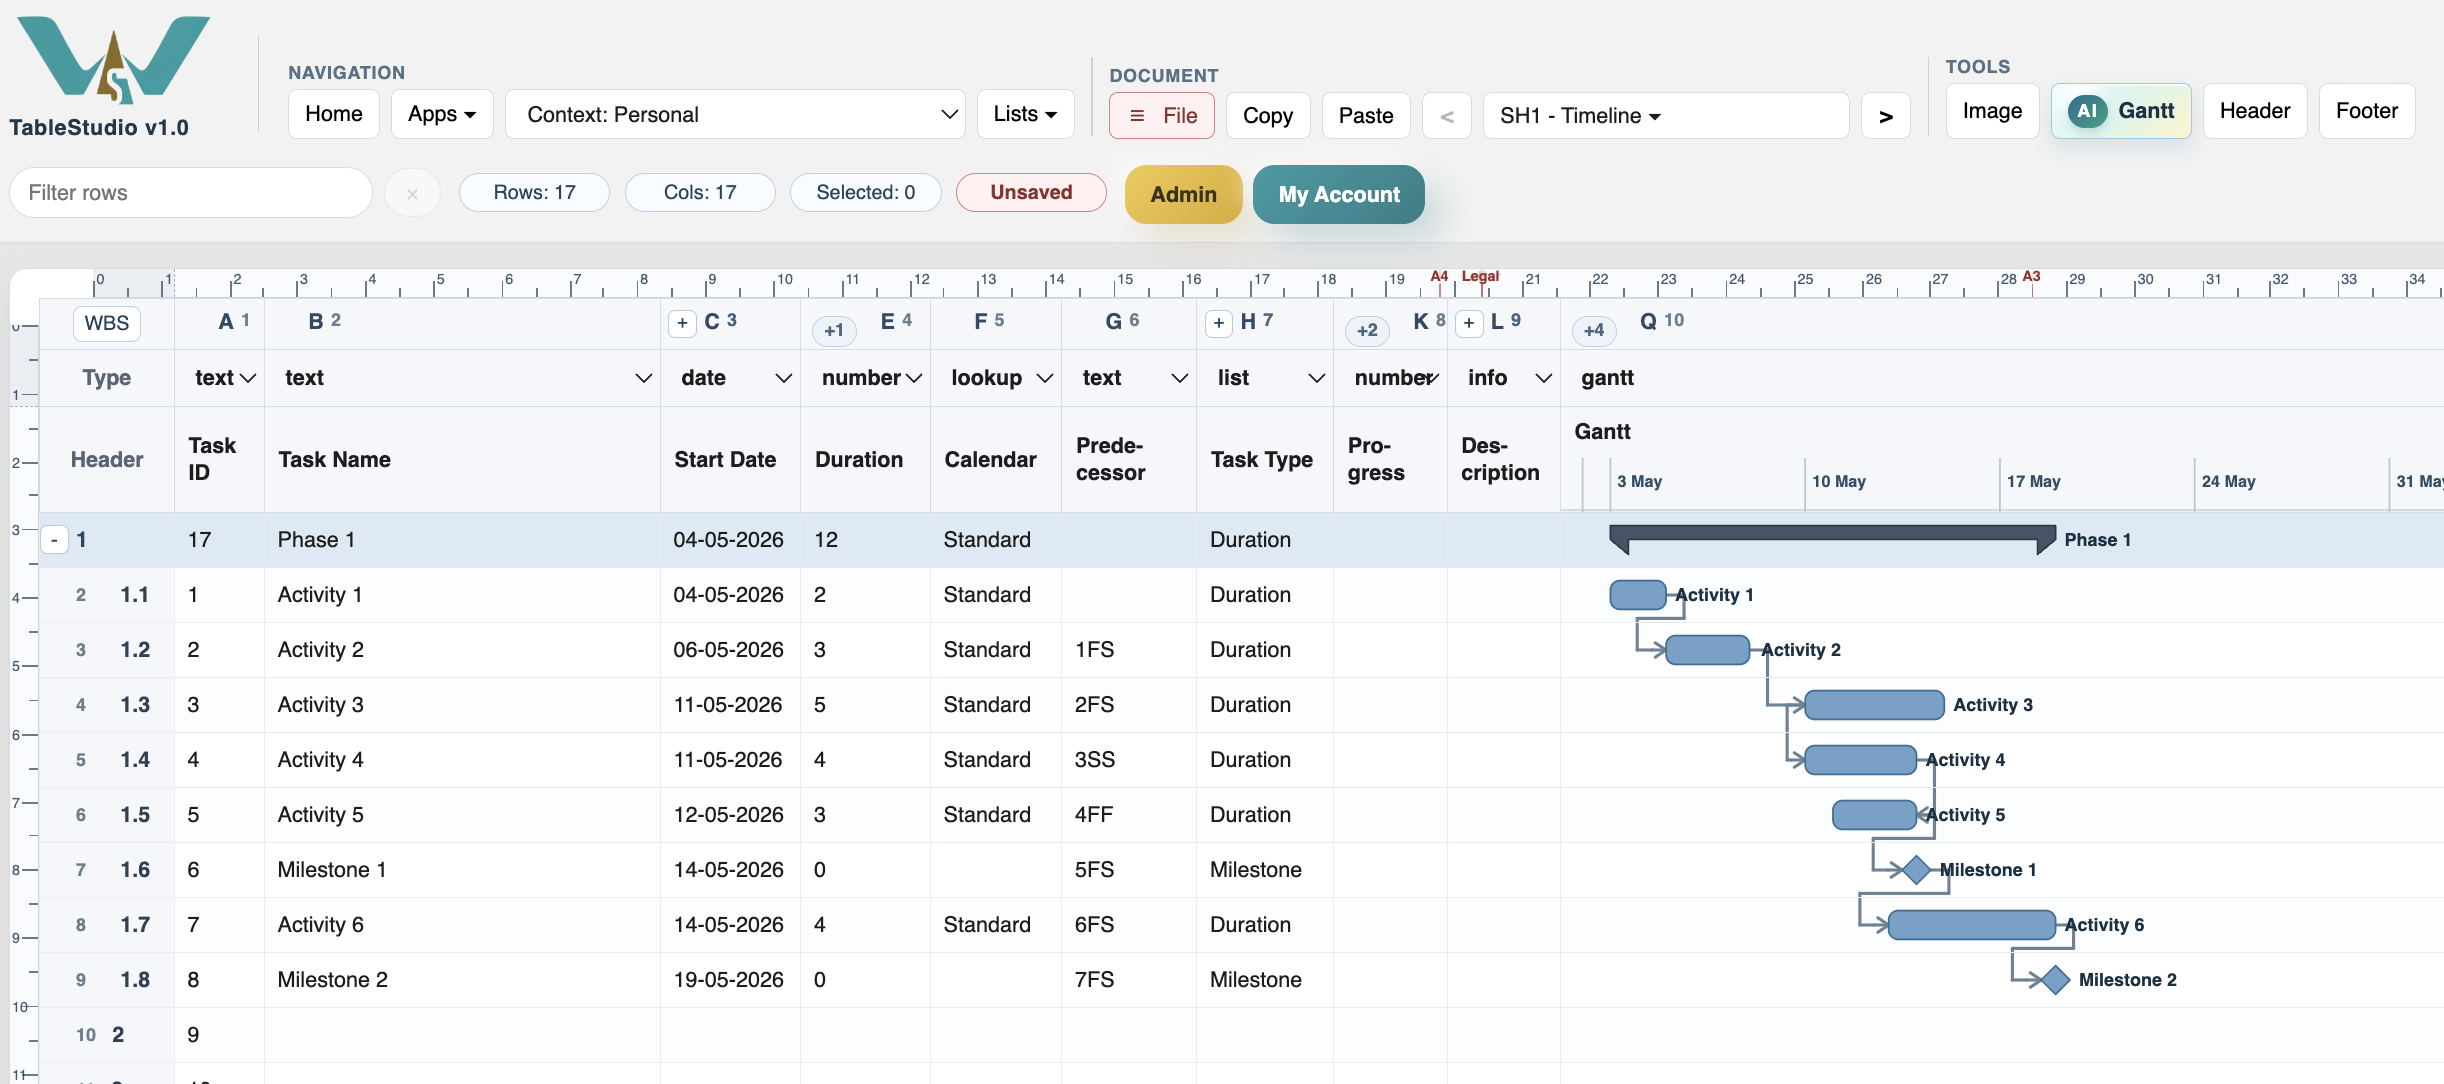2444x1084 pixels.
Task: Expand the +4 hidden columns before column Q
Action: [1594, 330]
